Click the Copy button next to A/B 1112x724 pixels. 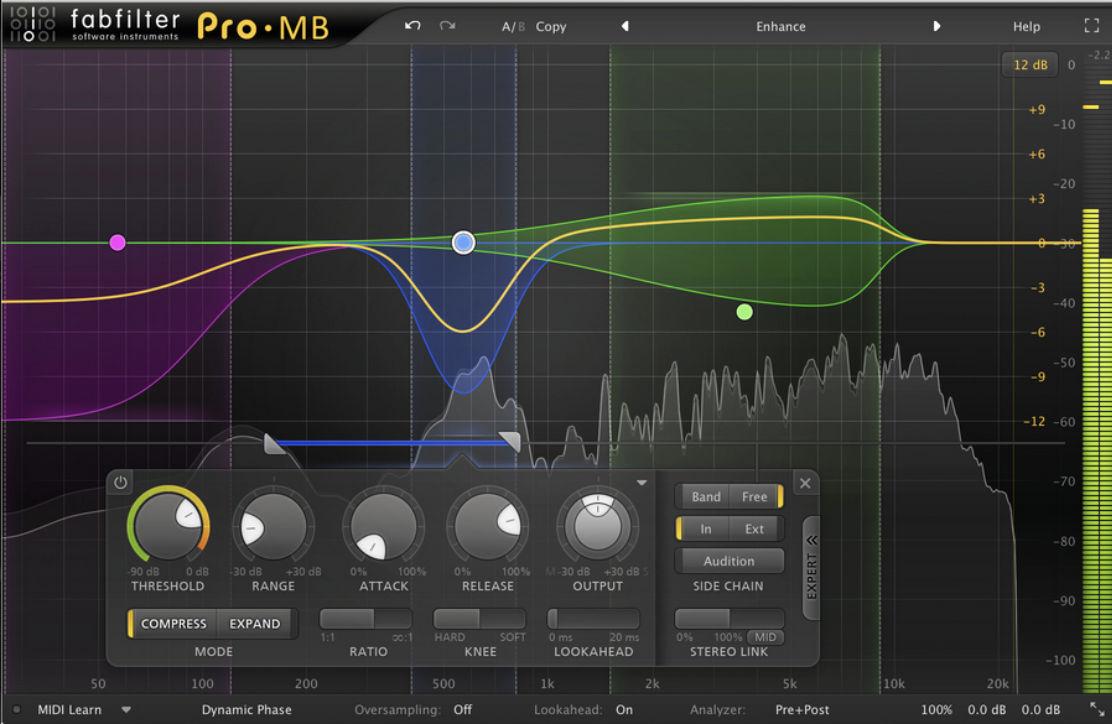coord(551,26)
